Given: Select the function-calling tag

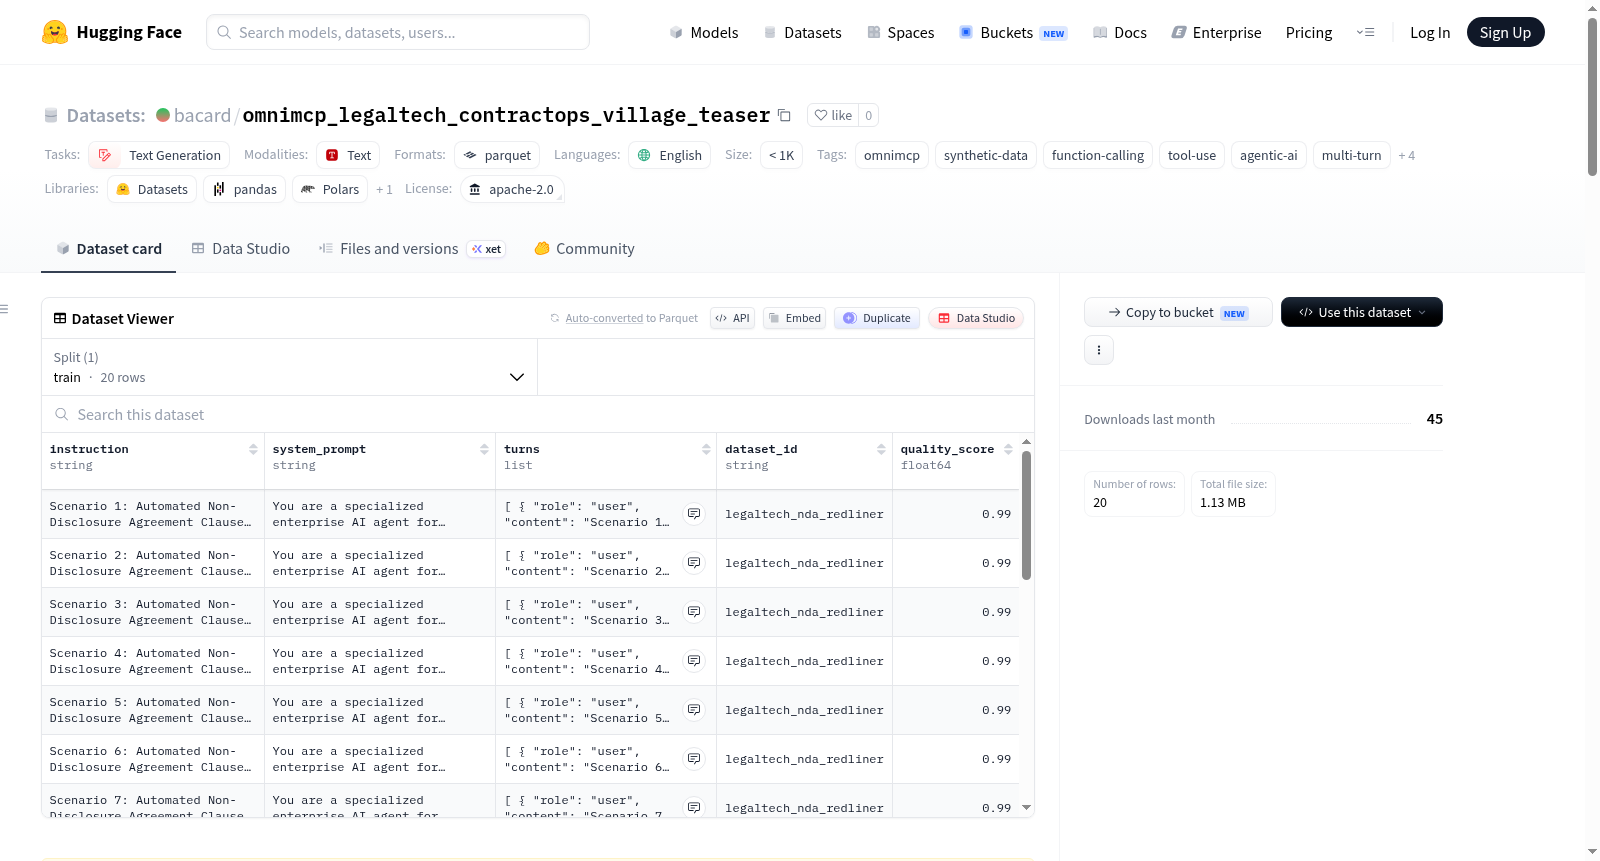Looking at the screenshot, I should point(1098,155).
